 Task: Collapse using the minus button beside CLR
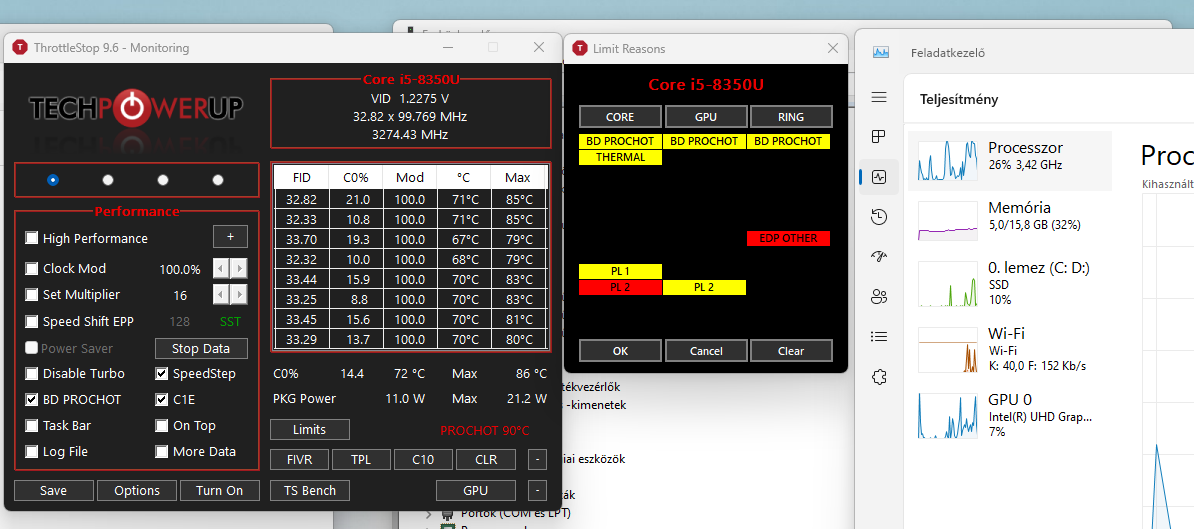pos(537,460)
